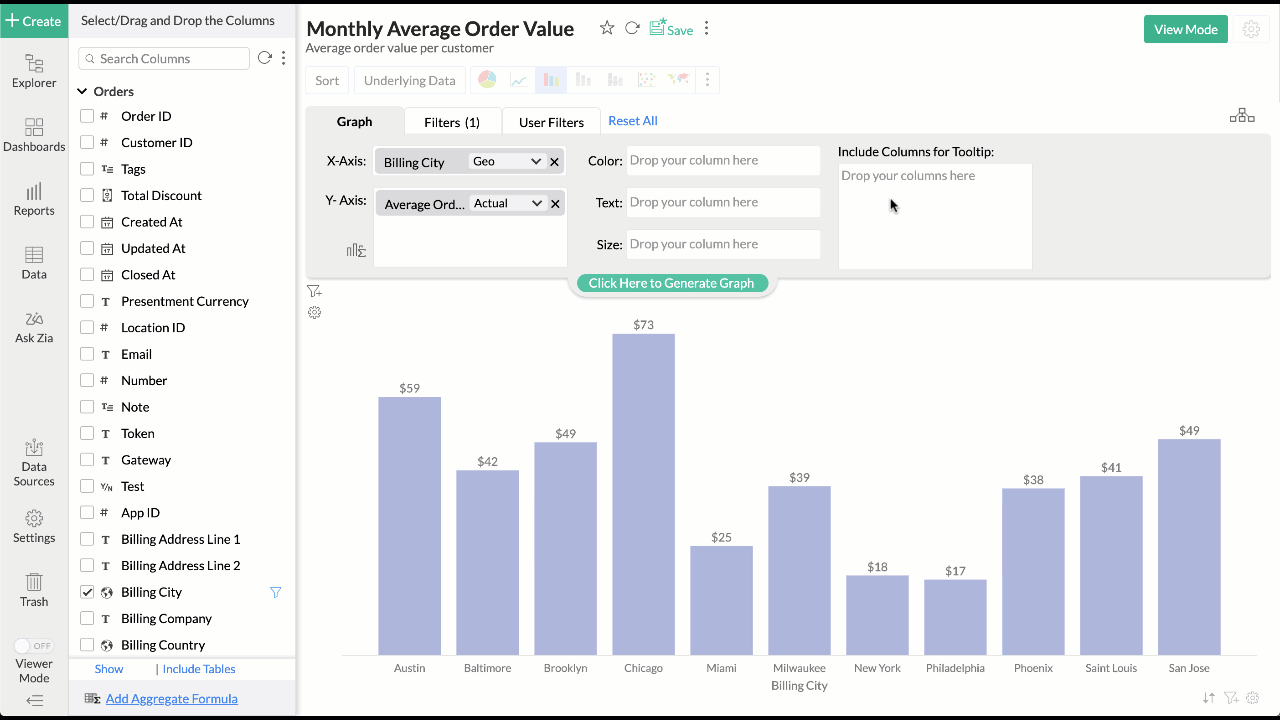Toggle Viewer Mode in the left sidebar

click(x=33, y=645)
